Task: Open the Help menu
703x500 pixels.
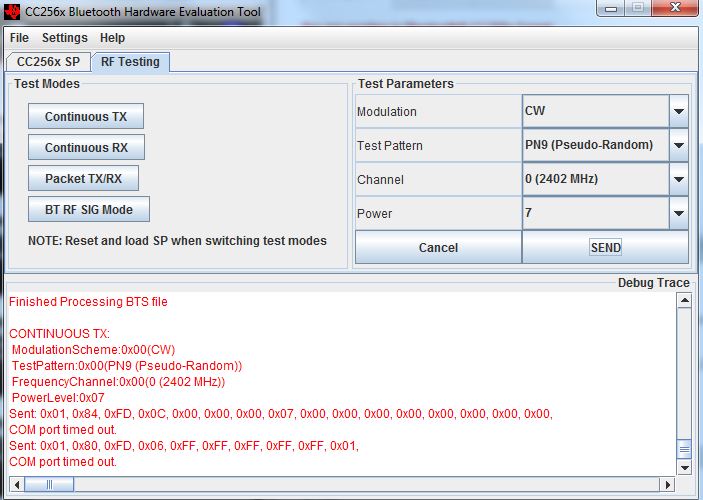Action: coord(113,38)
